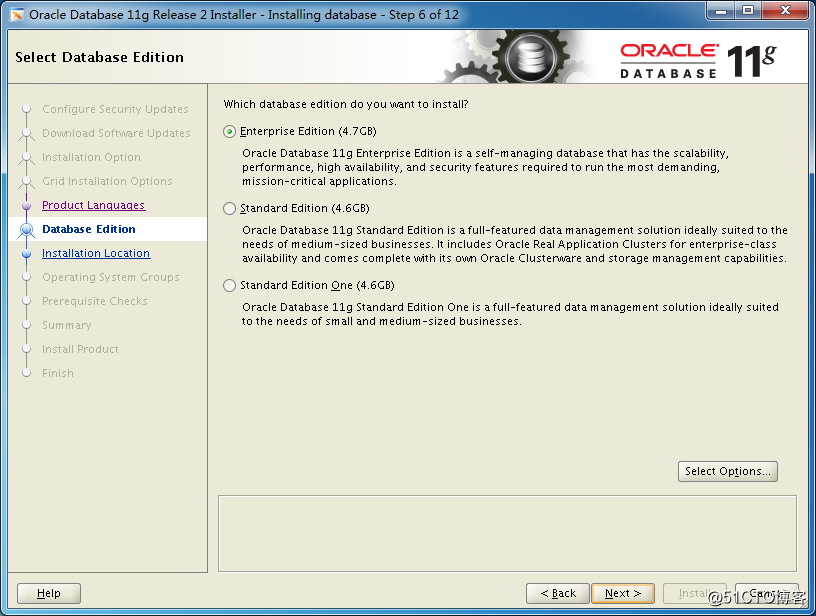Click Prerequisite Checks step label
The image size is (816, 616).
(x=95, y=301)
